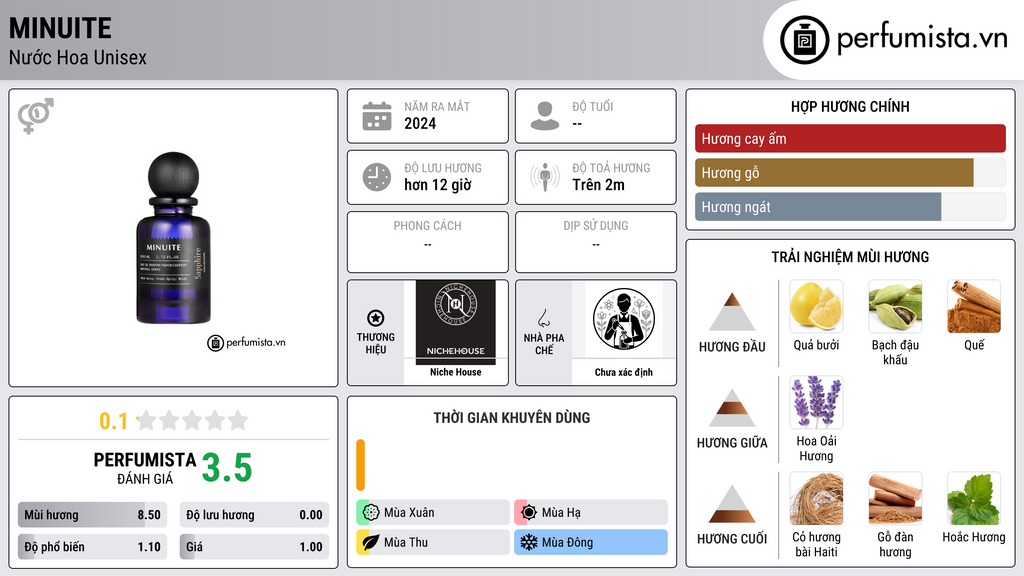Click the Giá 1.00 rating bar
Viewport: 1024px width, 576px height.
tap(254, 547)
